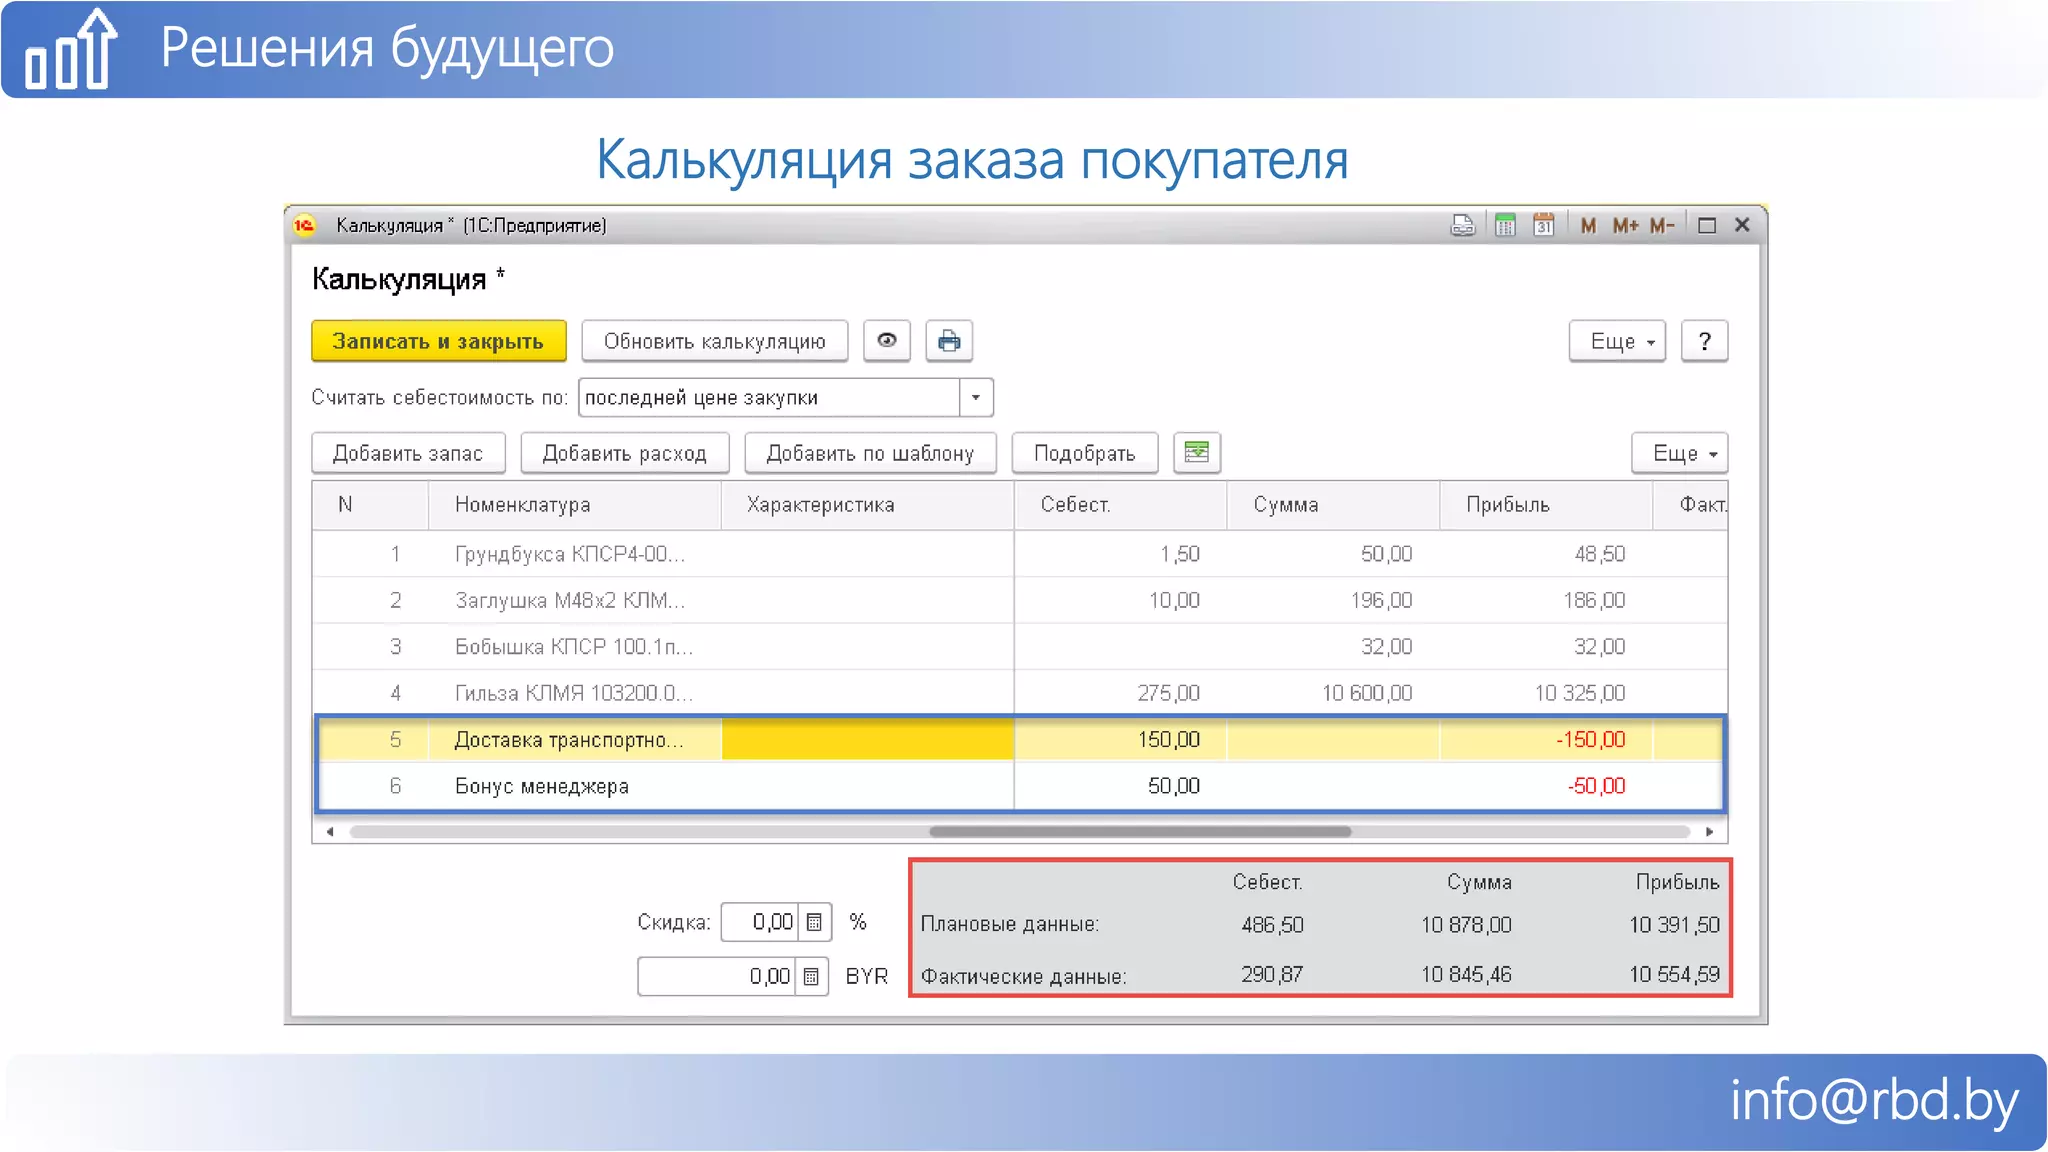Click the N column header

point(370,505)
